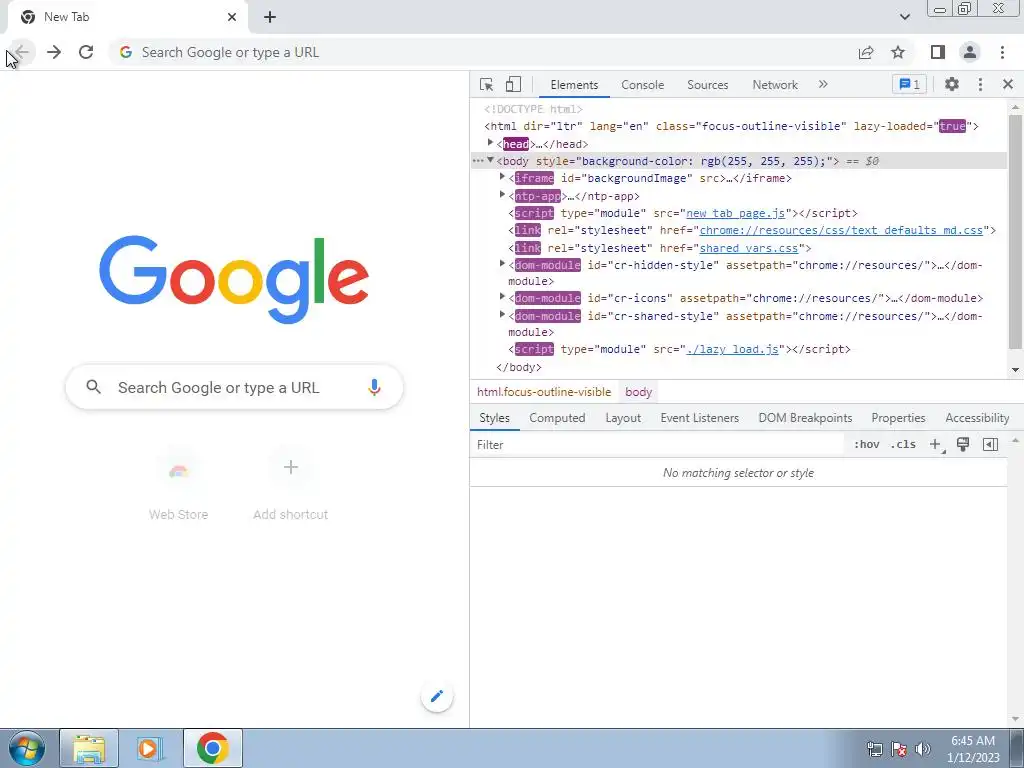1024x768 pixels.
Task: Expand the dom-module cr-hidden-style node
Action: coord(502,264)
